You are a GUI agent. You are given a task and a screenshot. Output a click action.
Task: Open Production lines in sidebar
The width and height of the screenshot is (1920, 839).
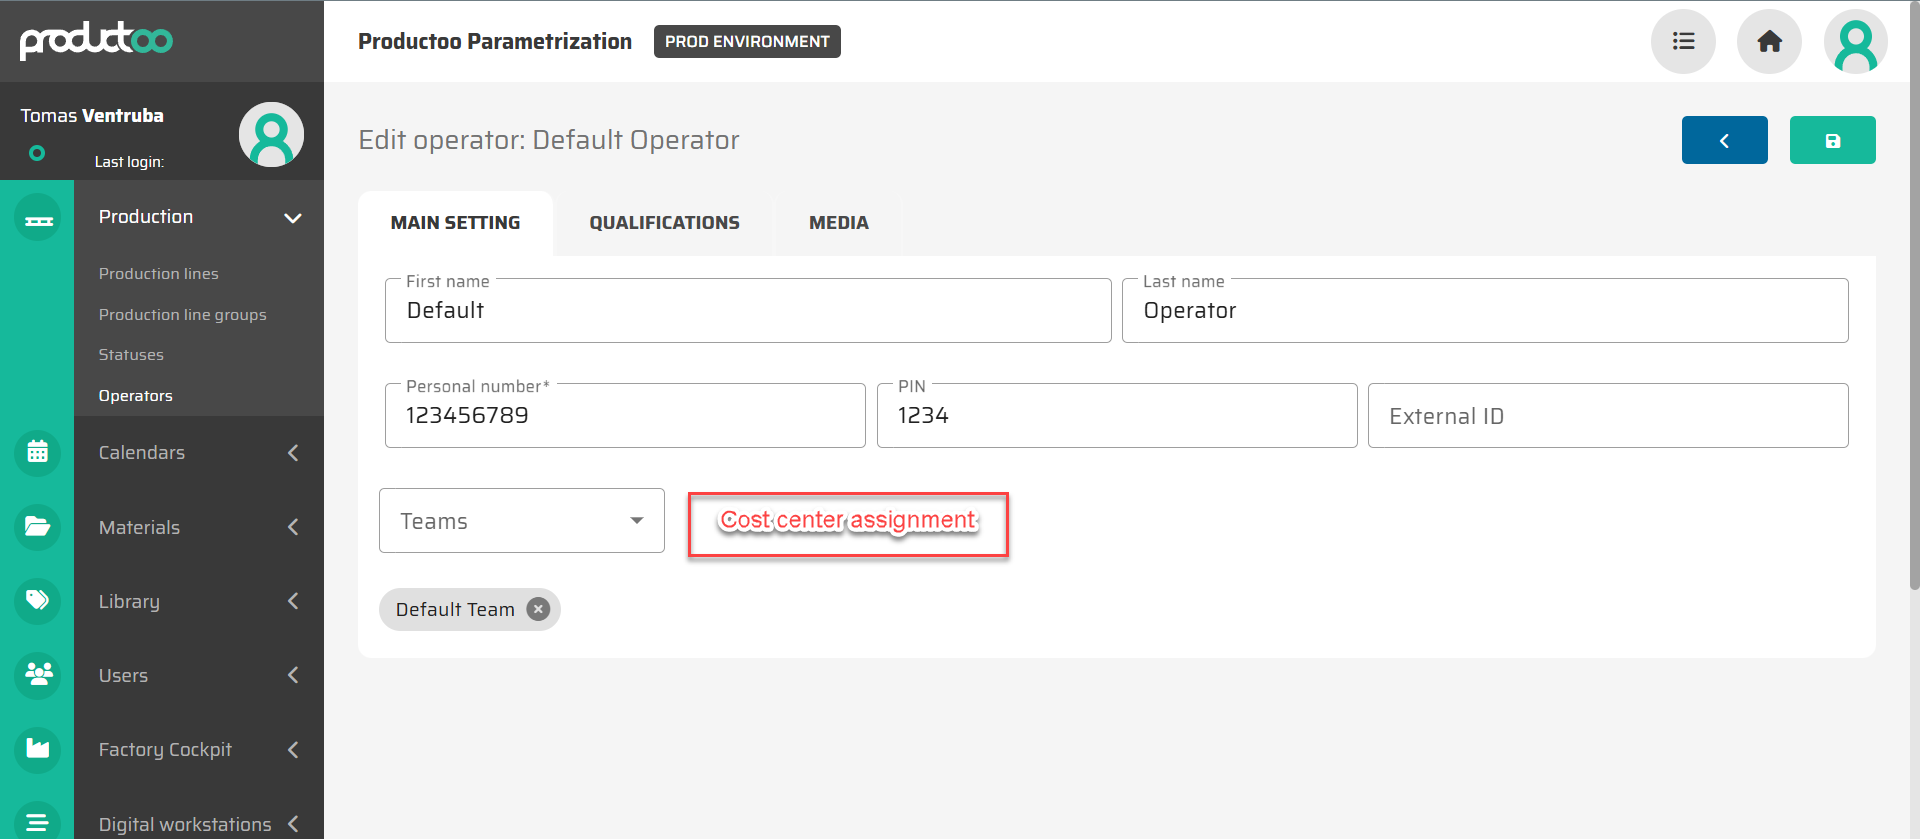pyautogui.click(x=158, y=274)
